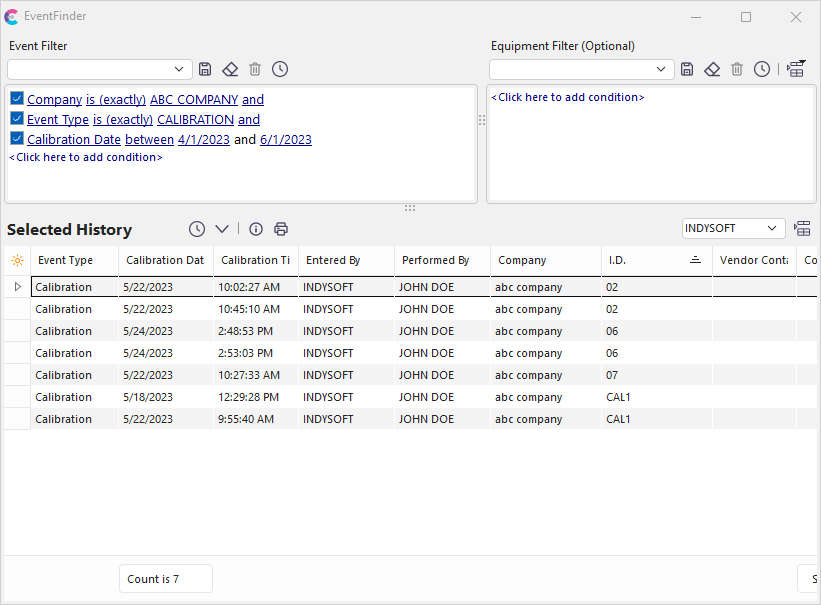
Task: Print the Selected History results
Action: click(x=281, y=229)
